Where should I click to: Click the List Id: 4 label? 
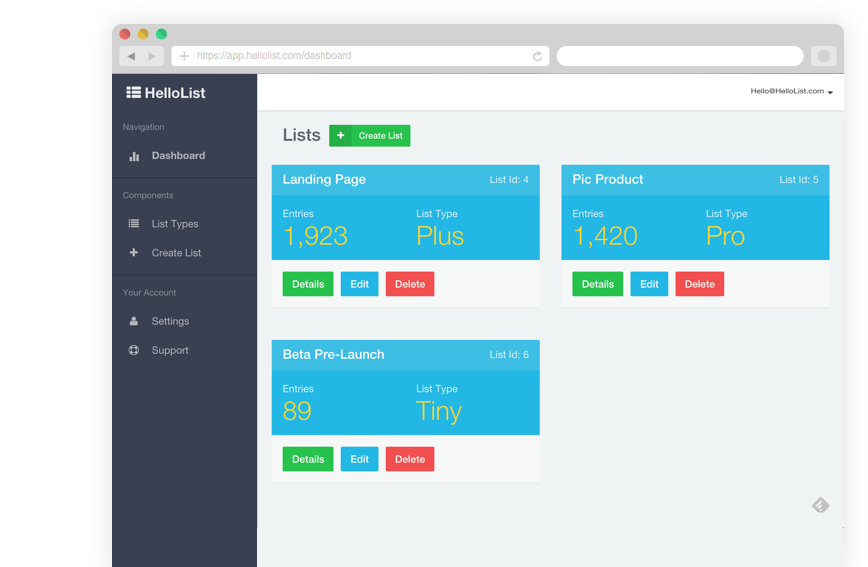[x=509, y=179]
